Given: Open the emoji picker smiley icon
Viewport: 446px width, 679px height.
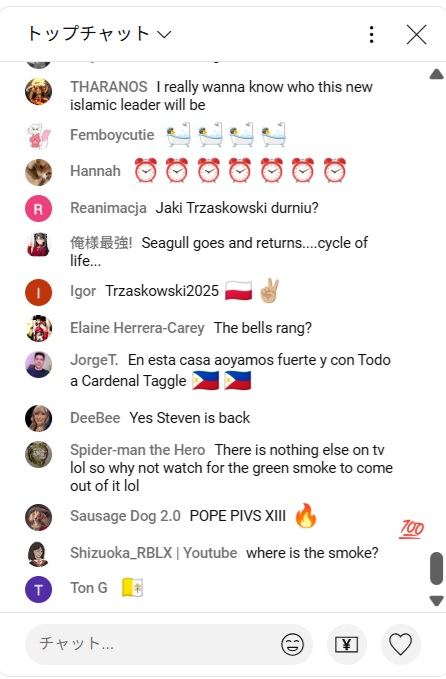Looking at the screenshot, I should pos(292,644).
